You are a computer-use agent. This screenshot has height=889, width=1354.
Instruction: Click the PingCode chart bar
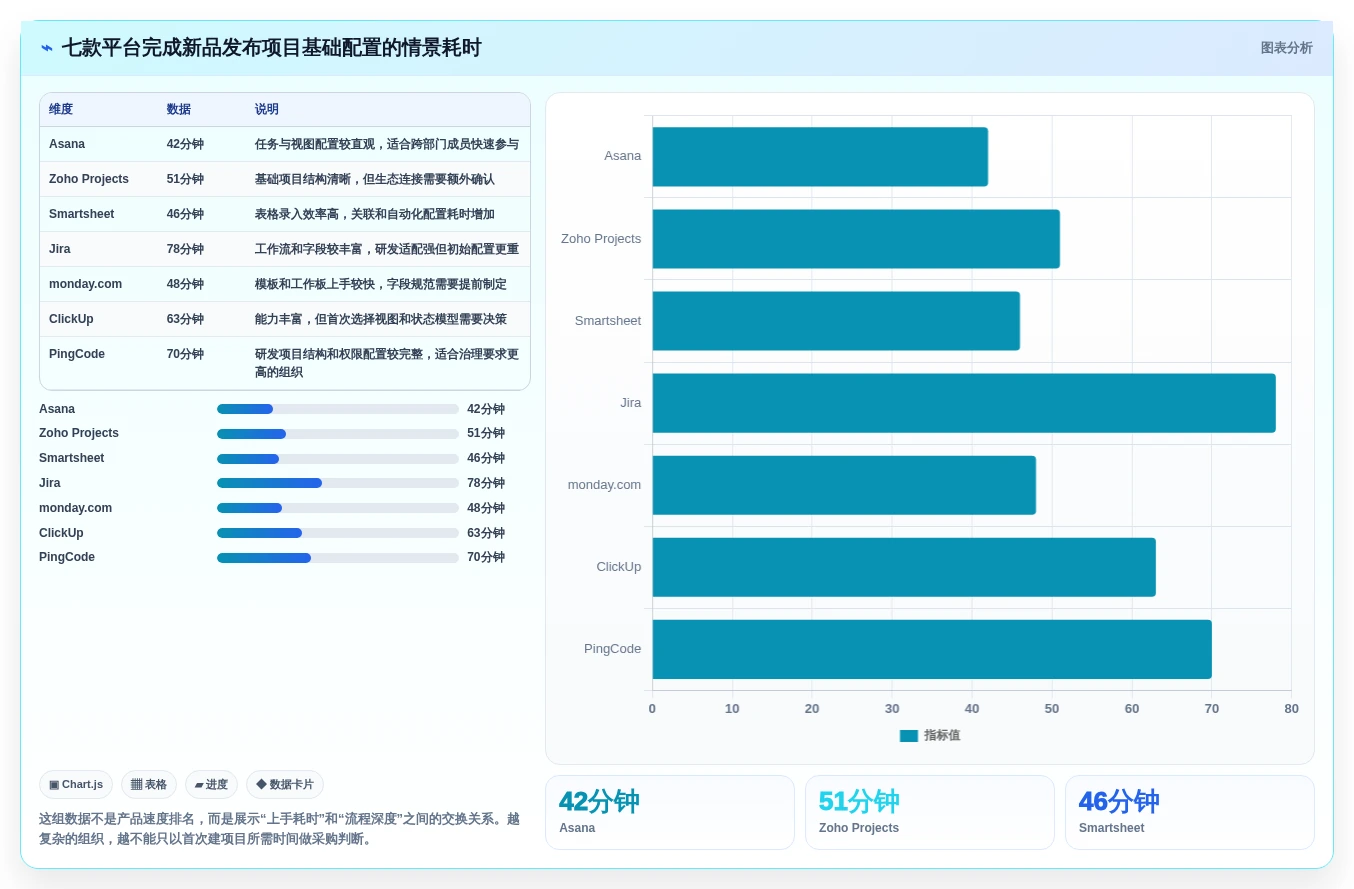(932, 649)
